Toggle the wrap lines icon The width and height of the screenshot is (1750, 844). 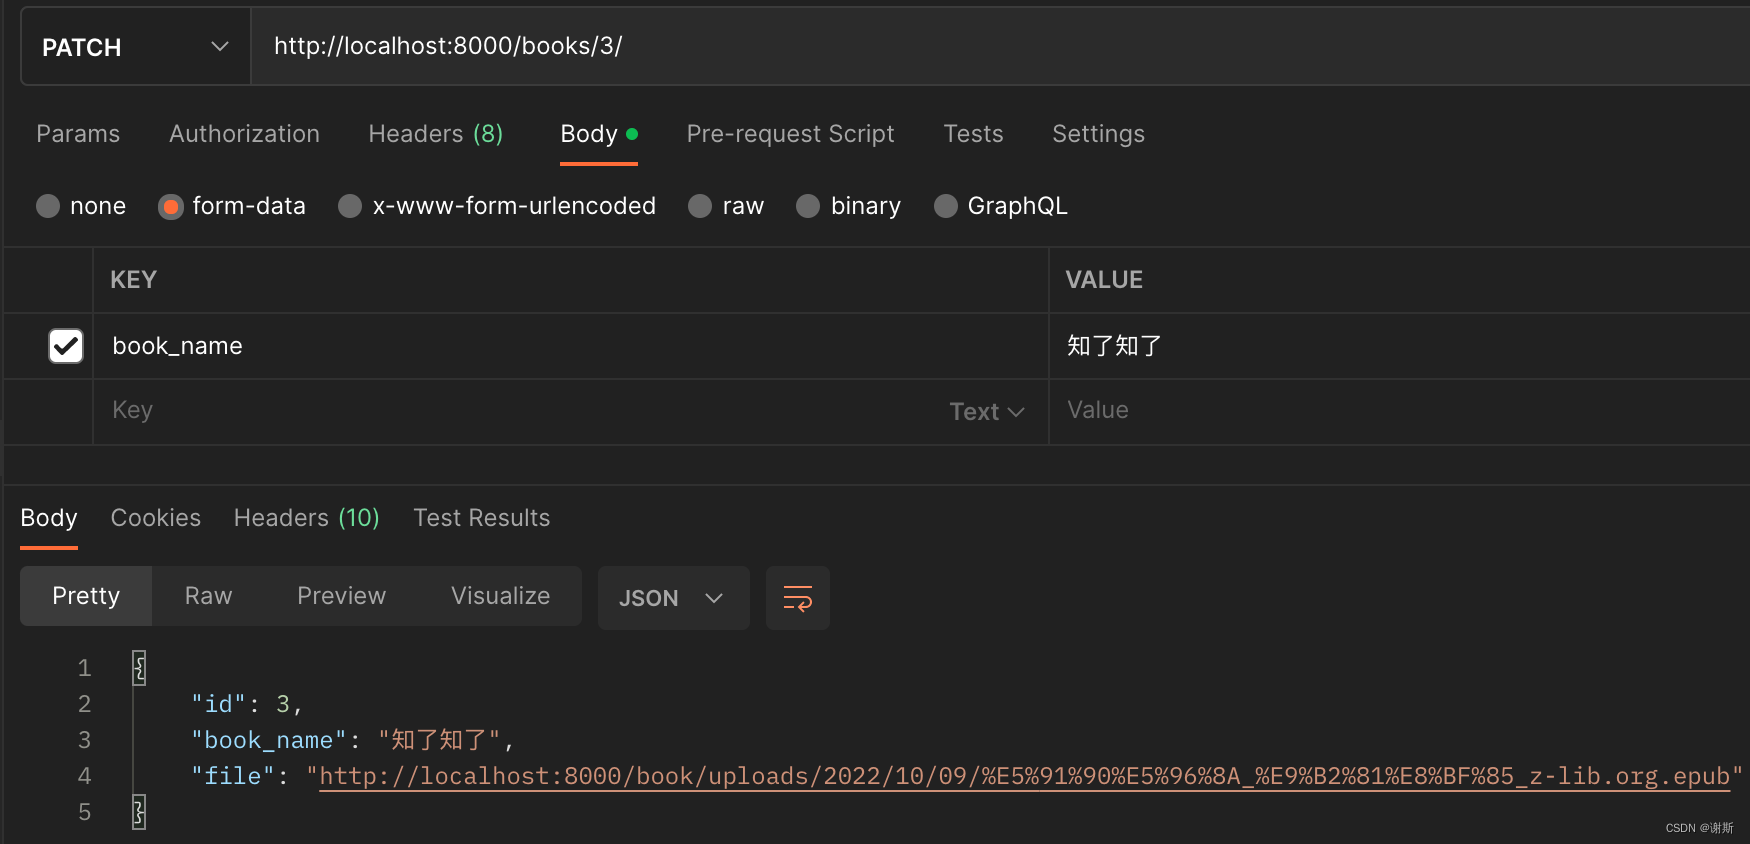798,598
